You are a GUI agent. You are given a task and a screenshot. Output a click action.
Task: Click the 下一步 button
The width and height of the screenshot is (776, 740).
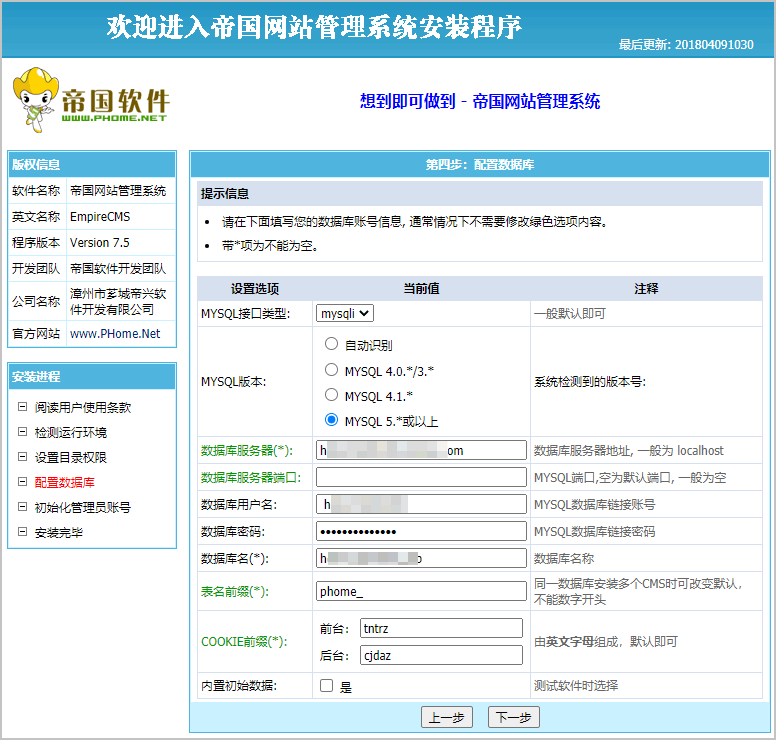[514, 717]
